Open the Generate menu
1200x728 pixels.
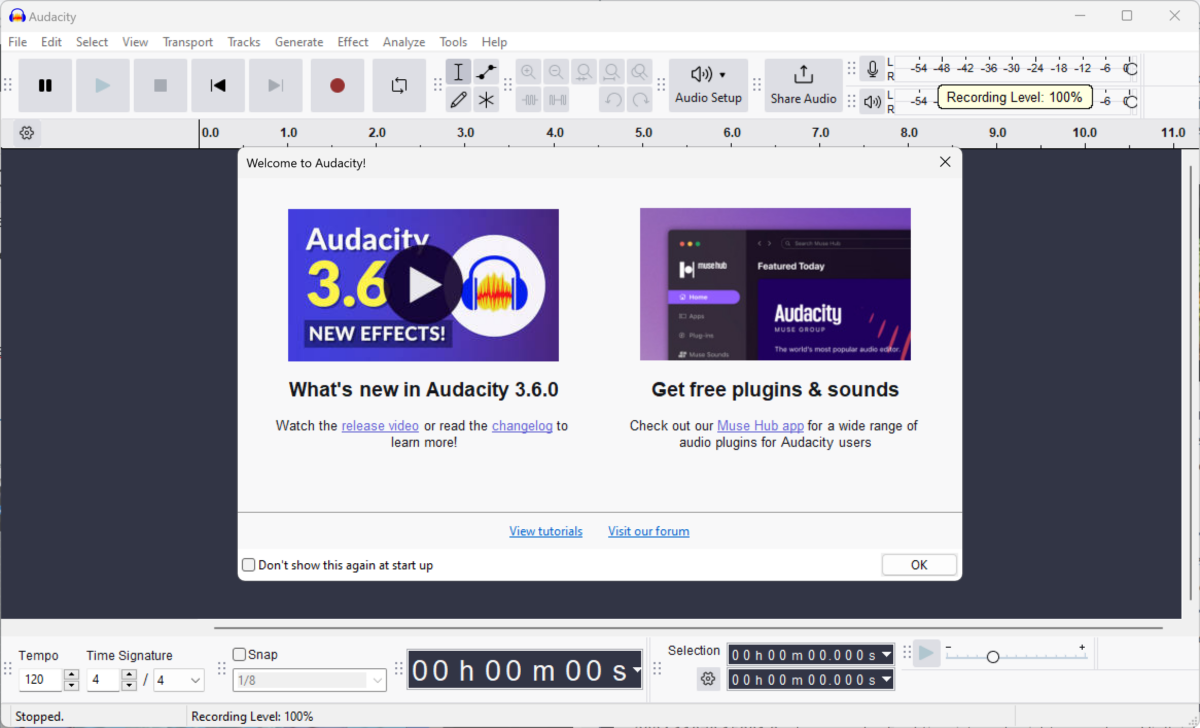[298, 41]
